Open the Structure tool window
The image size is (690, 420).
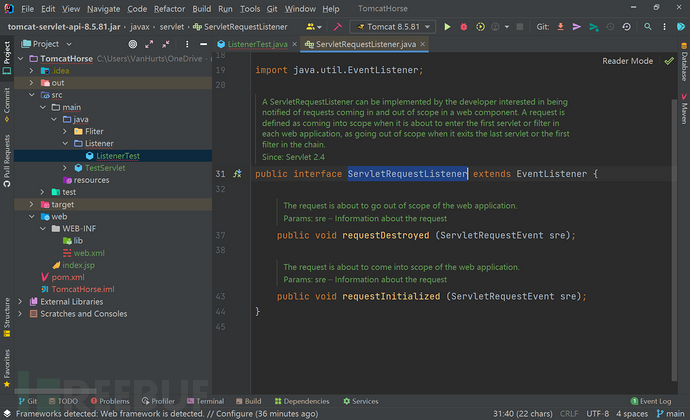coord(7,317)
